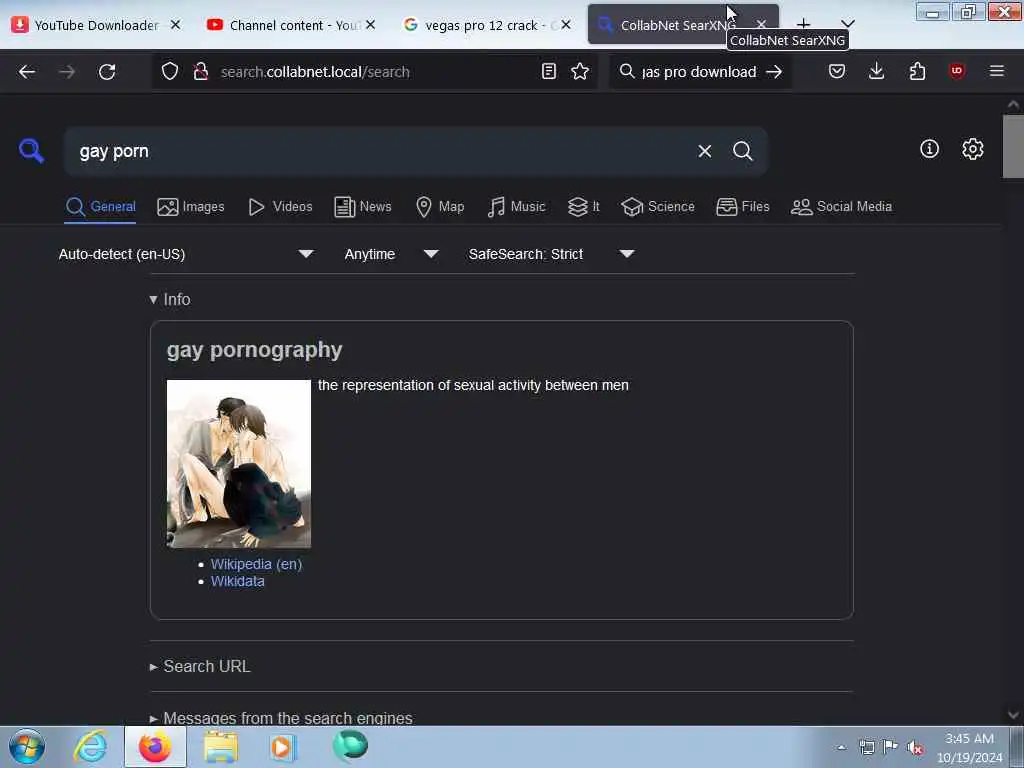Image resolution: width=1024 pixels, height=768 pixels.
Task: Open the Wikidata link
Action: pos(238,581)
